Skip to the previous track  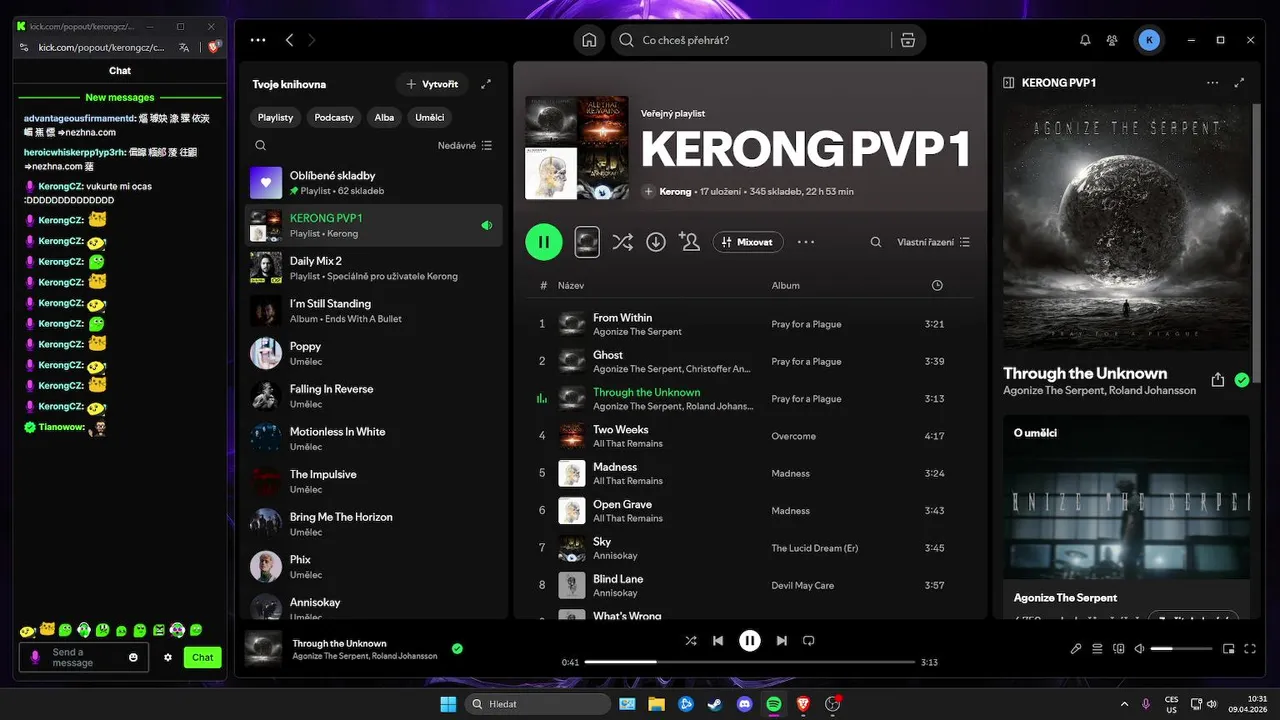pyautogui.click(x=718, y=640)
